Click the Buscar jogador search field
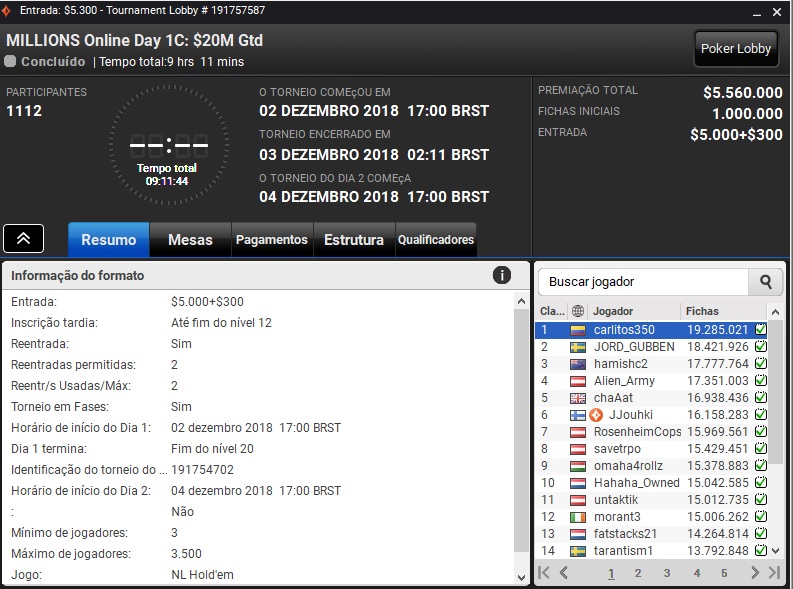 pyautogui.click(x=643, y=282)
